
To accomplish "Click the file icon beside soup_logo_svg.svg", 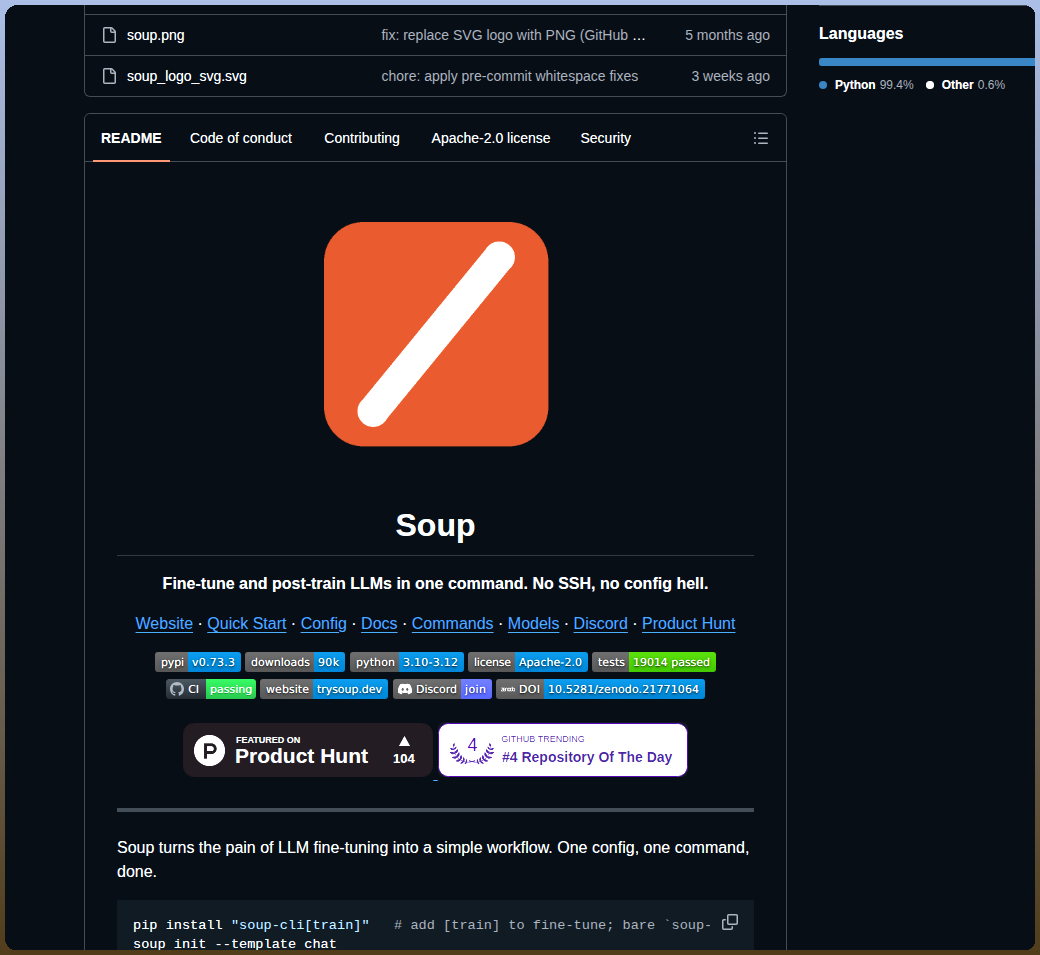I will (109, 76).
